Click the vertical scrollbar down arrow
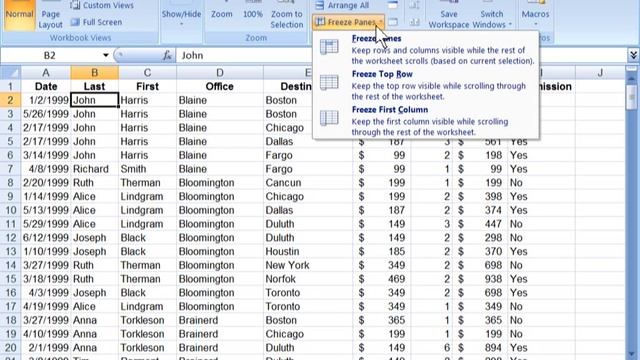The image size is (640, 360). pos(632,354)
